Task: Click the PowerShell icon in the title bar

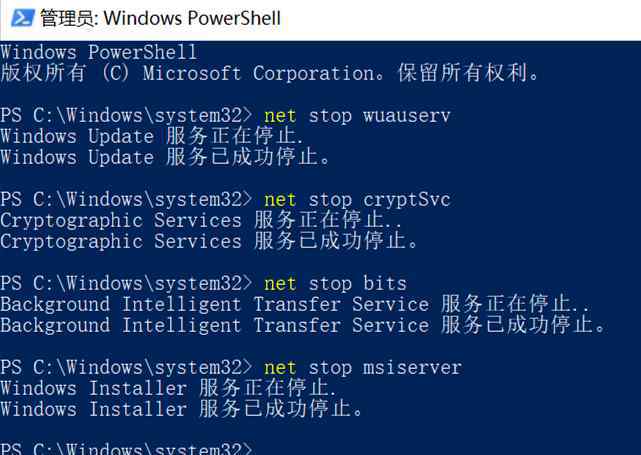Action: tap(23, 18)
